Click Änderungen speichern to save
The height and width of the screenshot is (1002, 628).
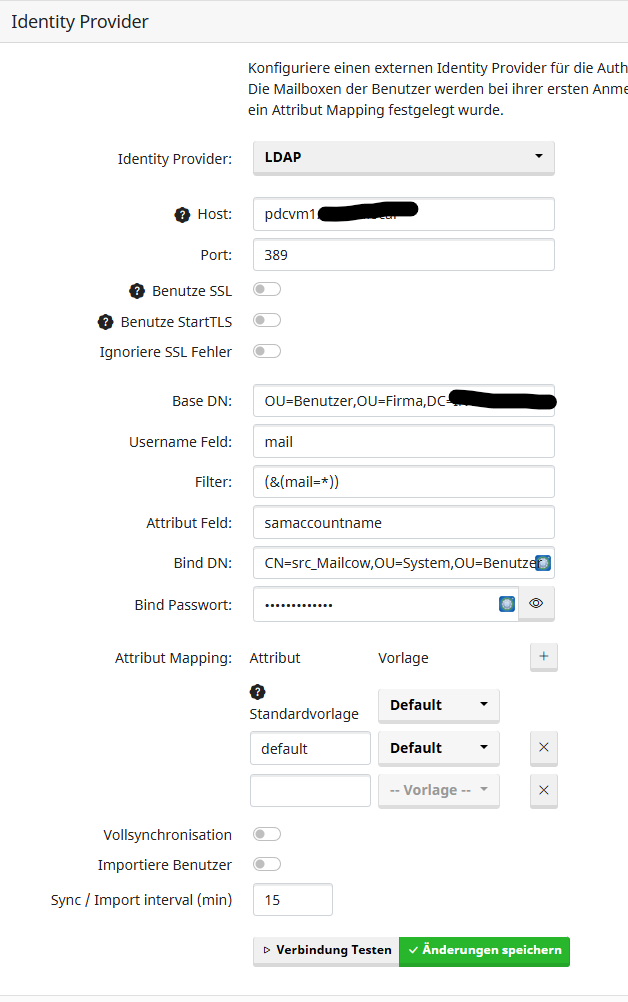[x=484, y=950]
